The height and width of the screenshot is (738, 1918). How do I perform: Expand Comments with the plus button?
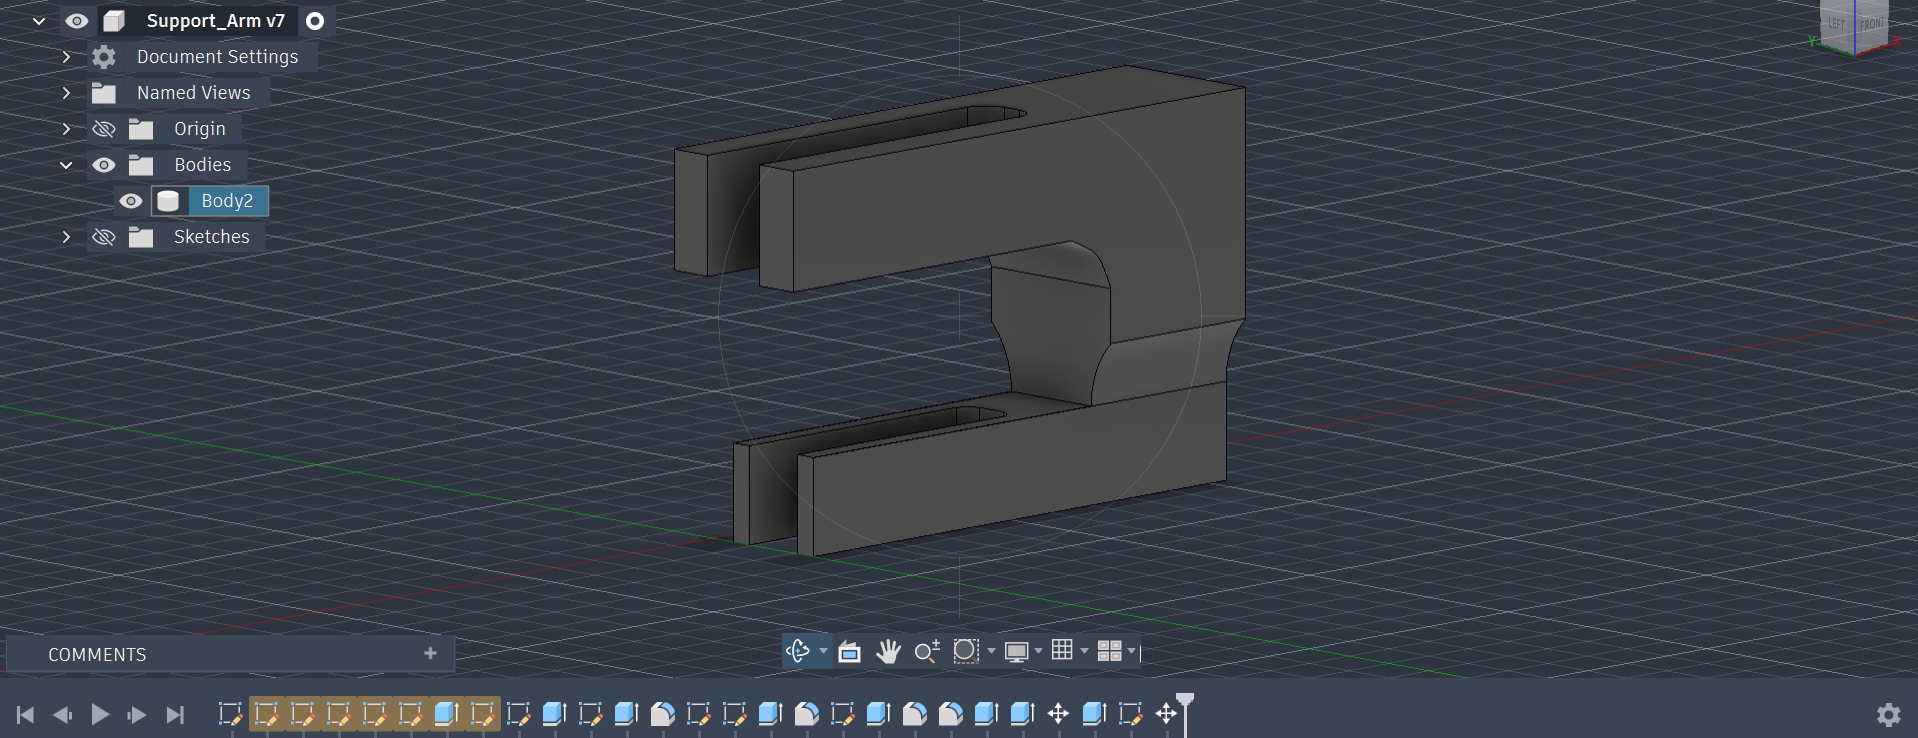point(430,653)
